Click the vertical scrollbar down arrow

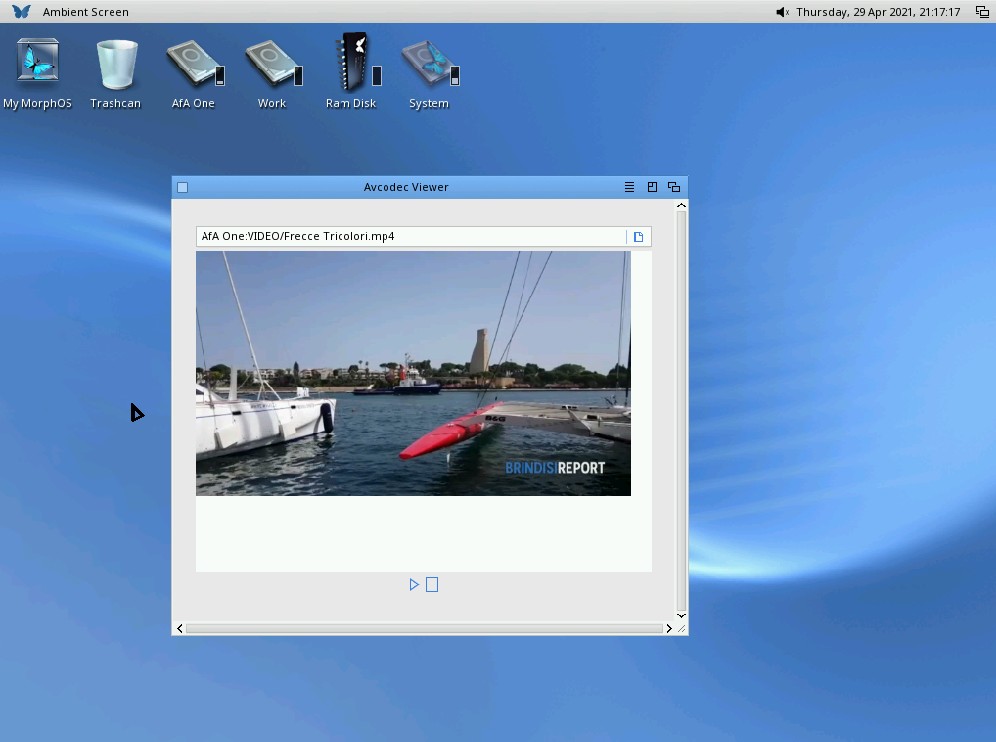681,615
